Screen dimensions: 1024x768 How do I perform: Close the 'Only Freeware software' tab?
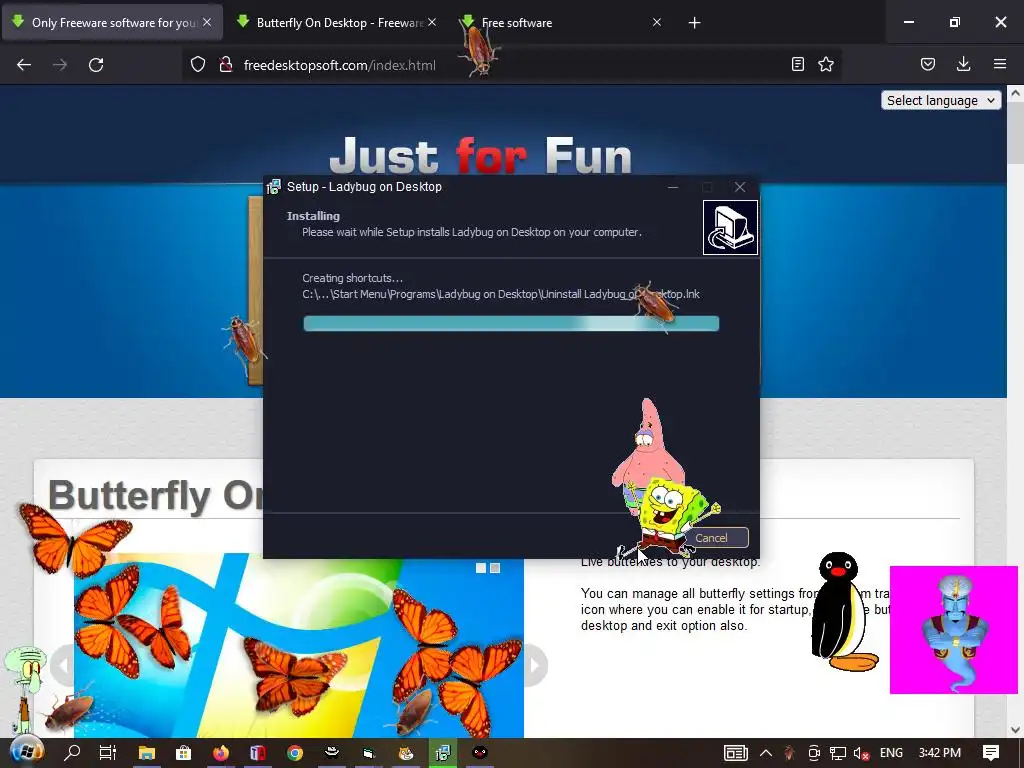tap(207, 22)
